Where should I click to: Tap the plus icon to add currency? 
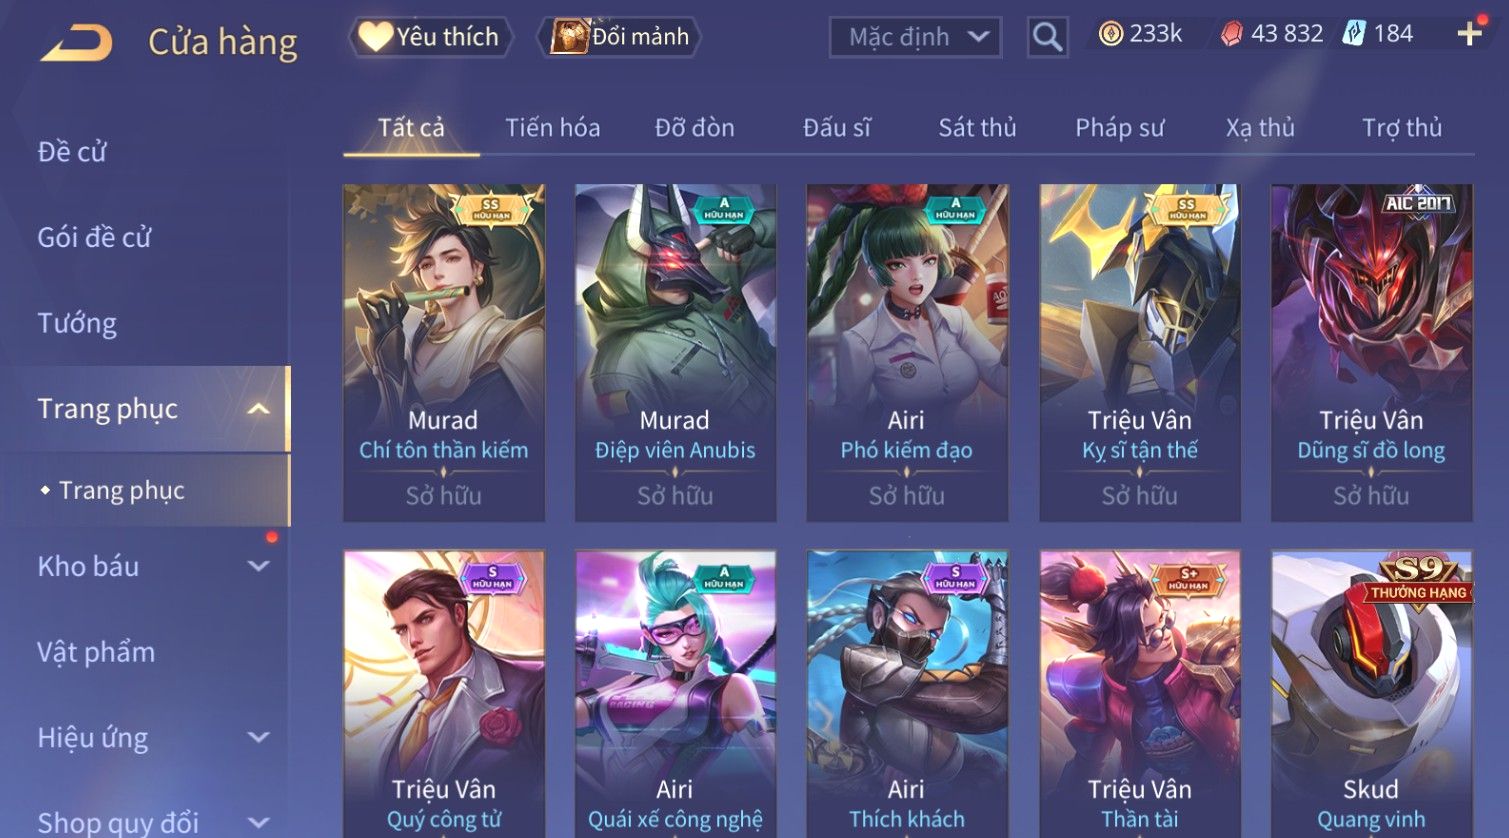tap(1469, 34)
